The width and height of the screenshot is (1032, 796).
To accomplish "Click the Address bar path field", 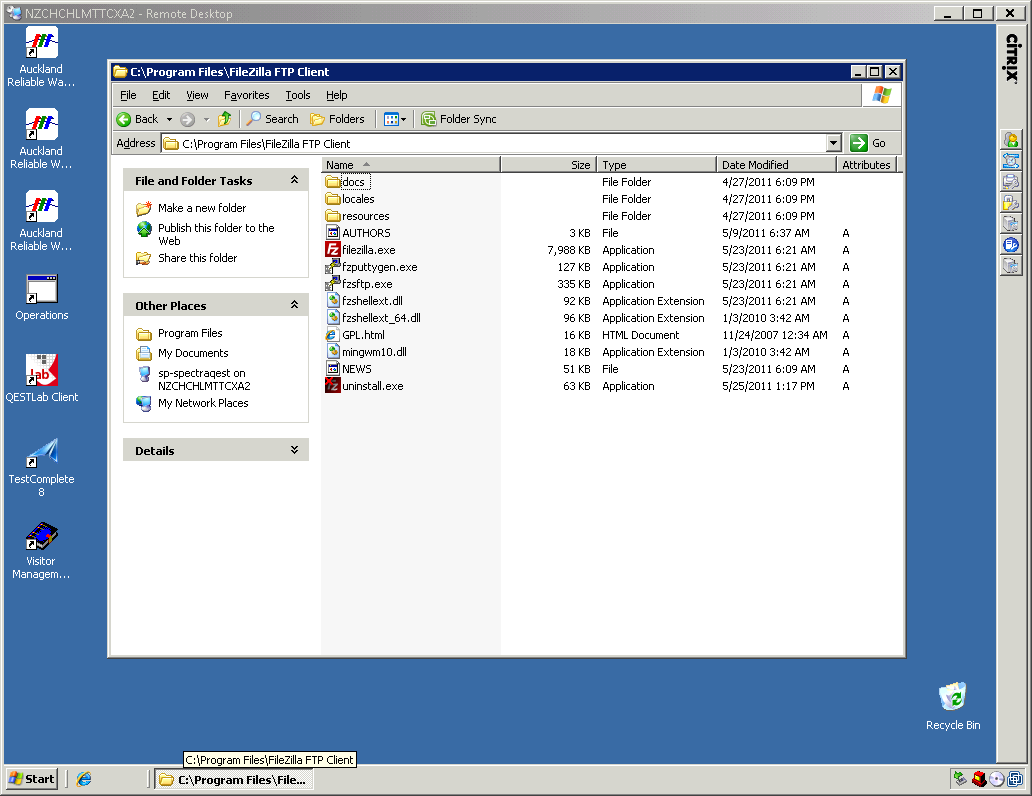I will pos(500,144).
